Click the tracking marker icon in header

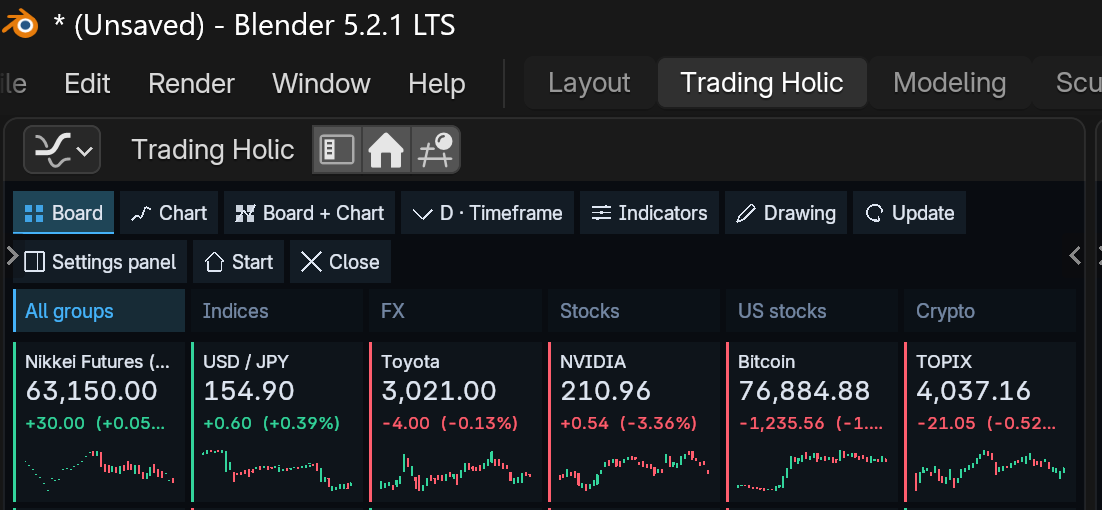coord(435,150)
